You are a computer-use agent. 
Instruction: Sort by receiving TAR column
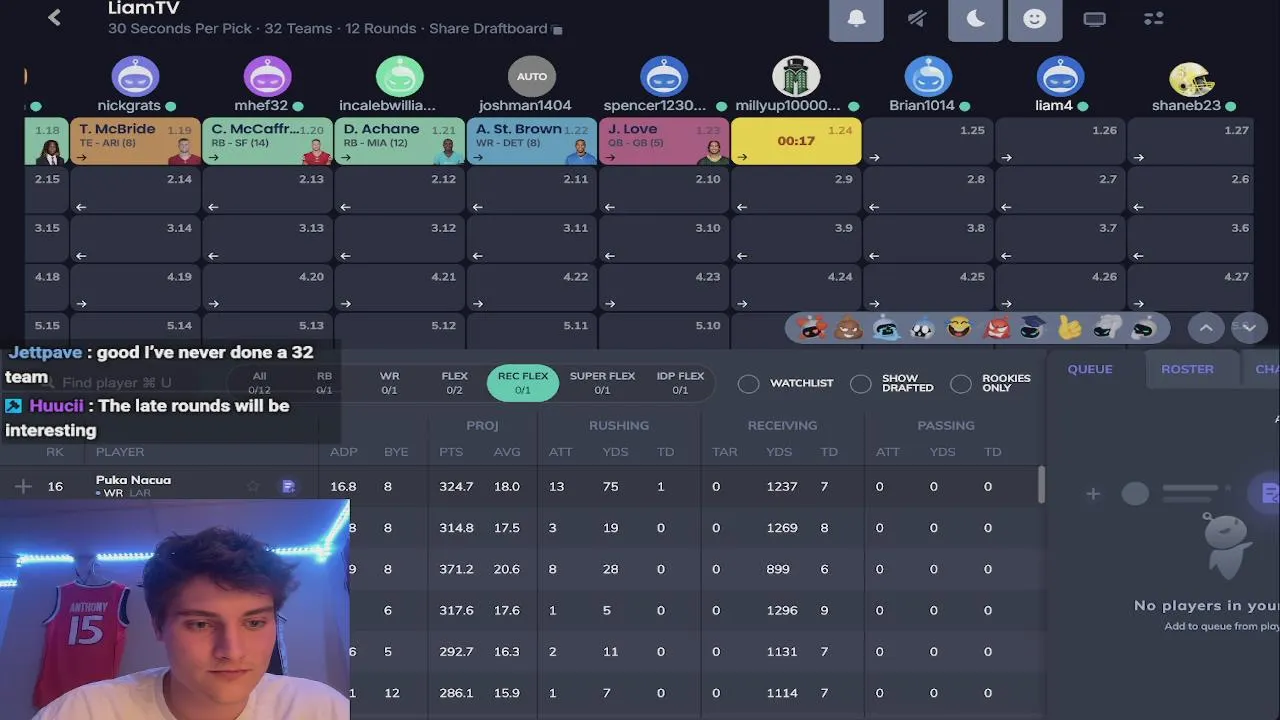pyautogui.click(x=724, y=452)
